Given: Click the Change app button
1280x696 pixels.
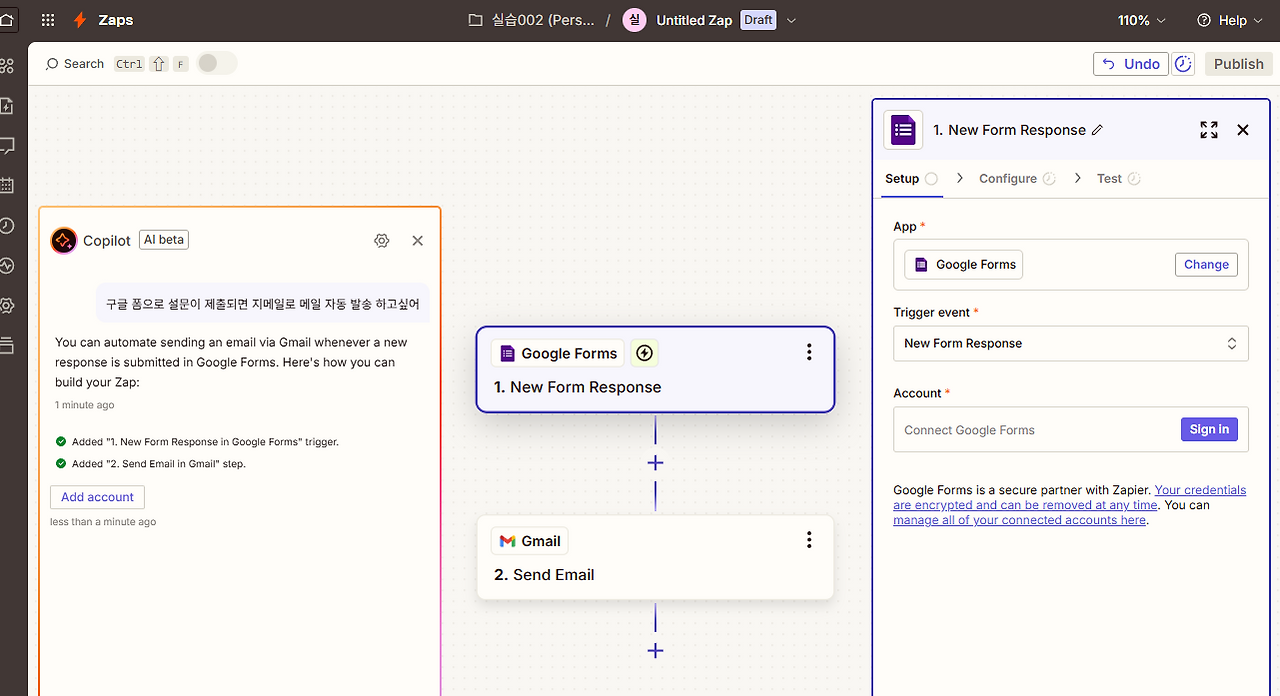Looking at the screenshot, I should 1206,265.
